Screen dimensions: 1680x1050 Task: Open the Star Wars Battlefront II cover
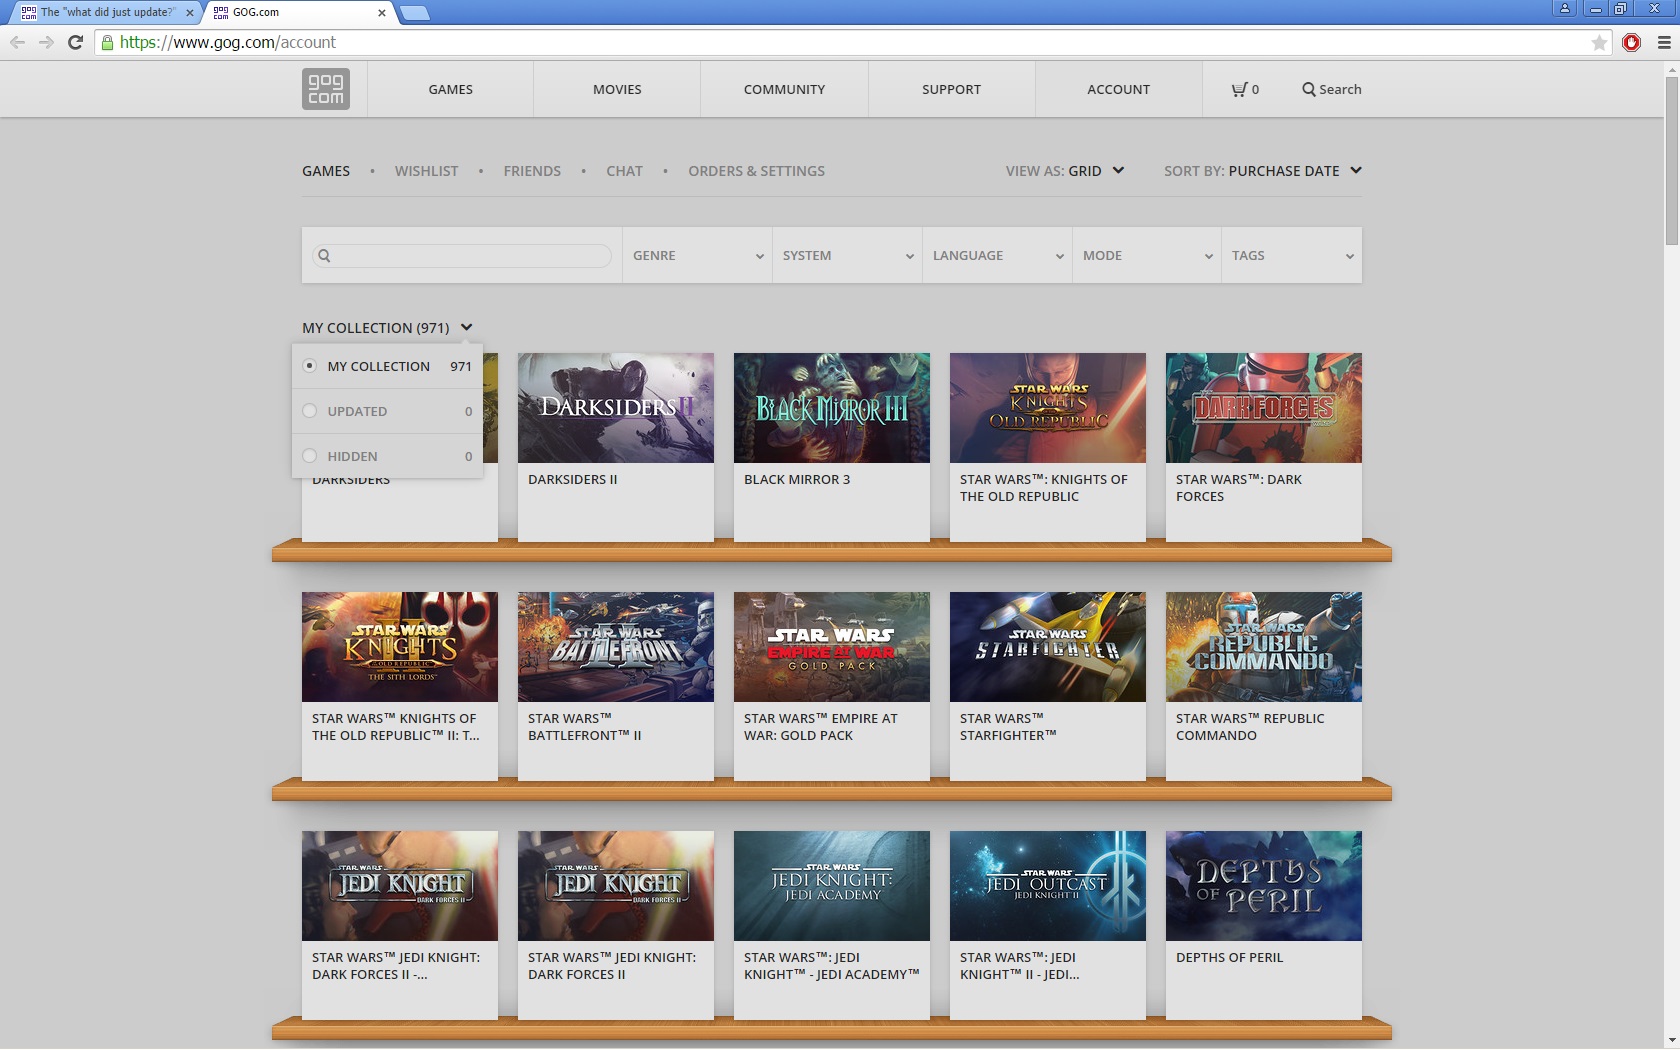[616, 647]
